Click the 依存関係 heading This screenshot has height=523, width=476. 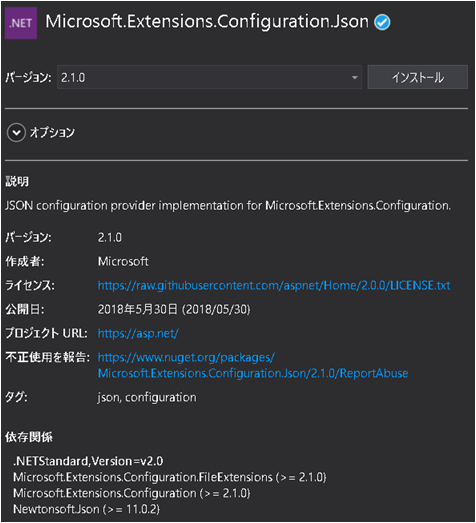(x=29, y=437)
